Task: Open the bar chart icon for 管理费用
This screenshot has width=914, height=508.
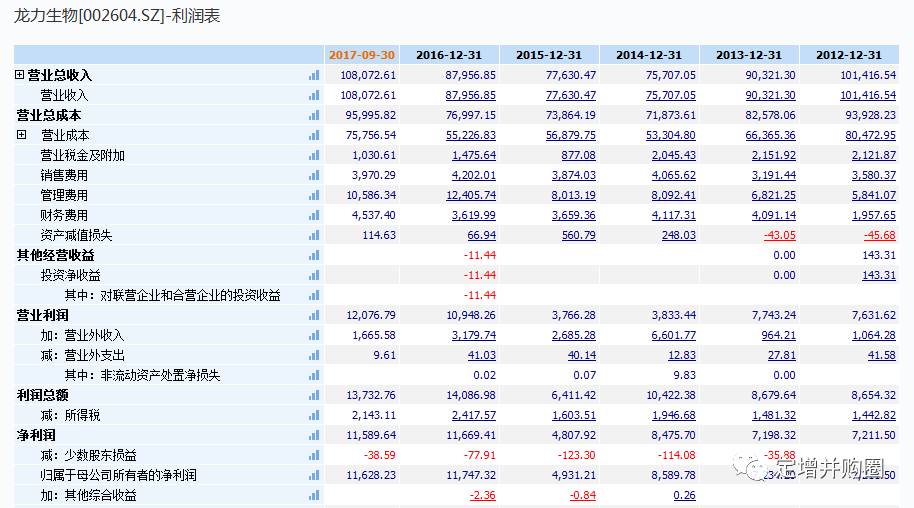Action: pos(314,195)
